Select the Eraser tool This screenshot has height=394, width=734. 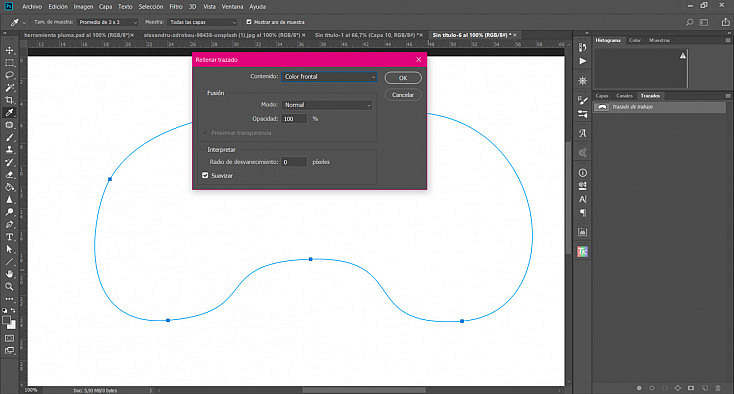pyautogui.click(x=9, y=175)
